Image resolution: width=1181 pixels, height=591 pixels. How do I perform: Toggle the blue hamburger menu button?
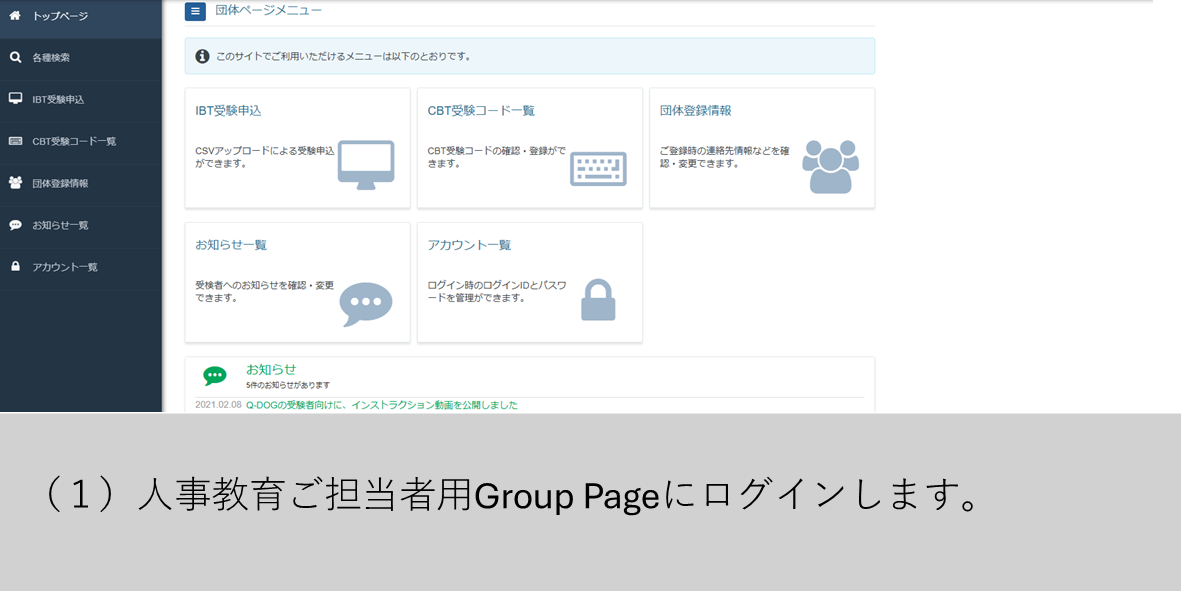pos(195,11)
